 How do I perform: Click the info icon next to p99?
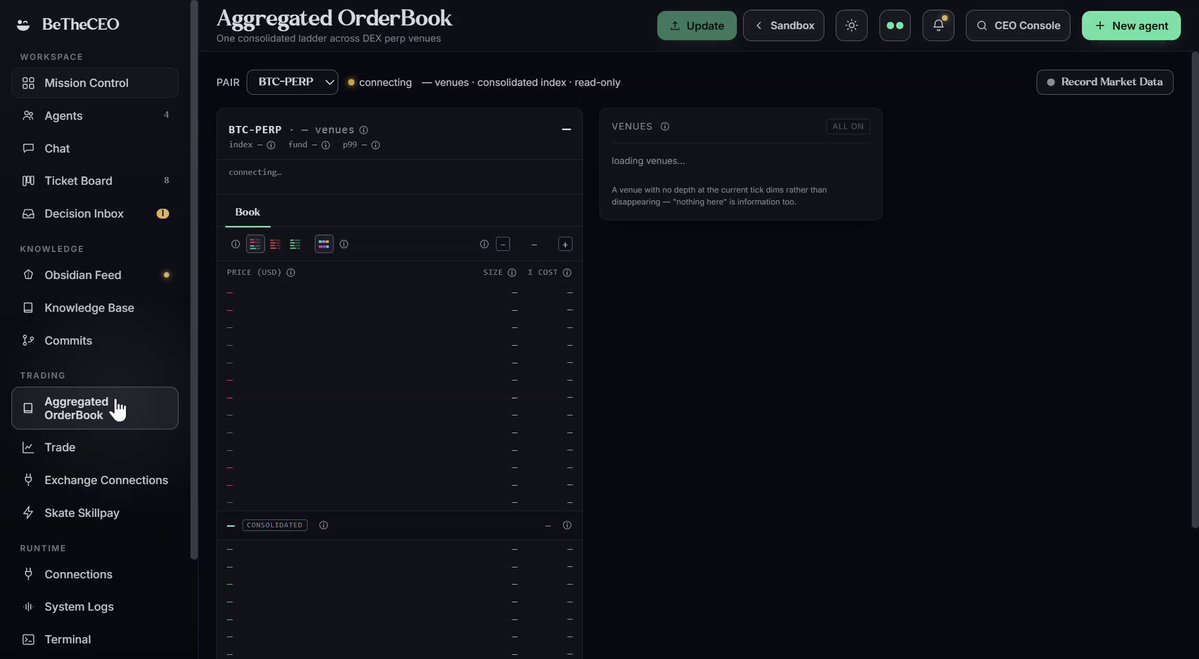tap(375, 145)
